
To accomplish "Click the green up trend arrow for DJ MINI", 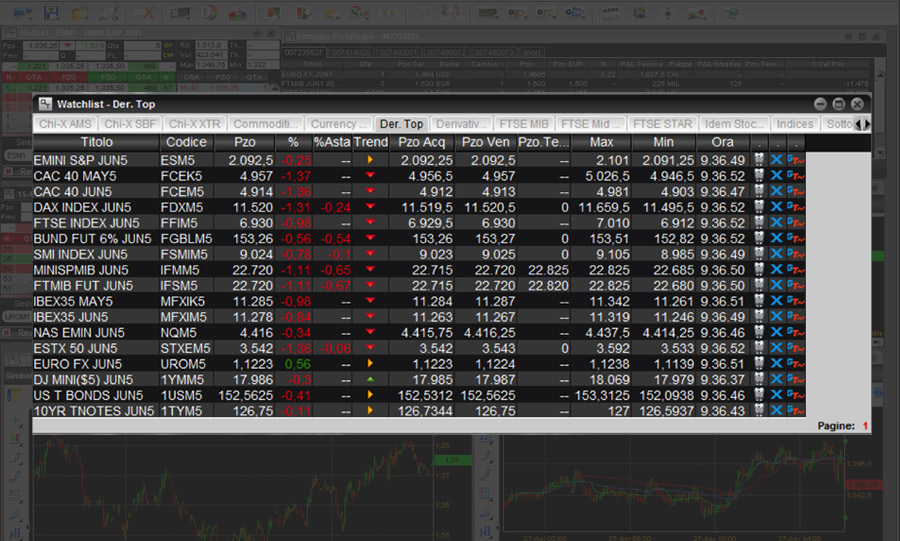I will coord(370,379).
